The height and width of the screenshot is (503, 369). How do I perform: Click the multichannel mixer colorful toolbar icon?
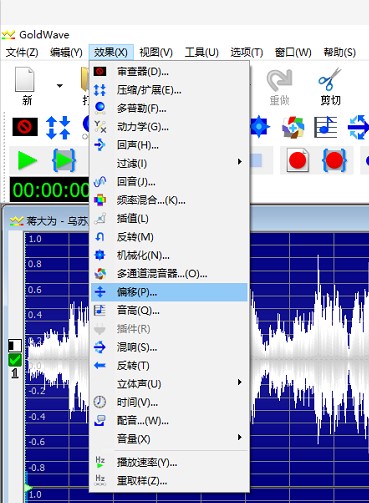293,127
